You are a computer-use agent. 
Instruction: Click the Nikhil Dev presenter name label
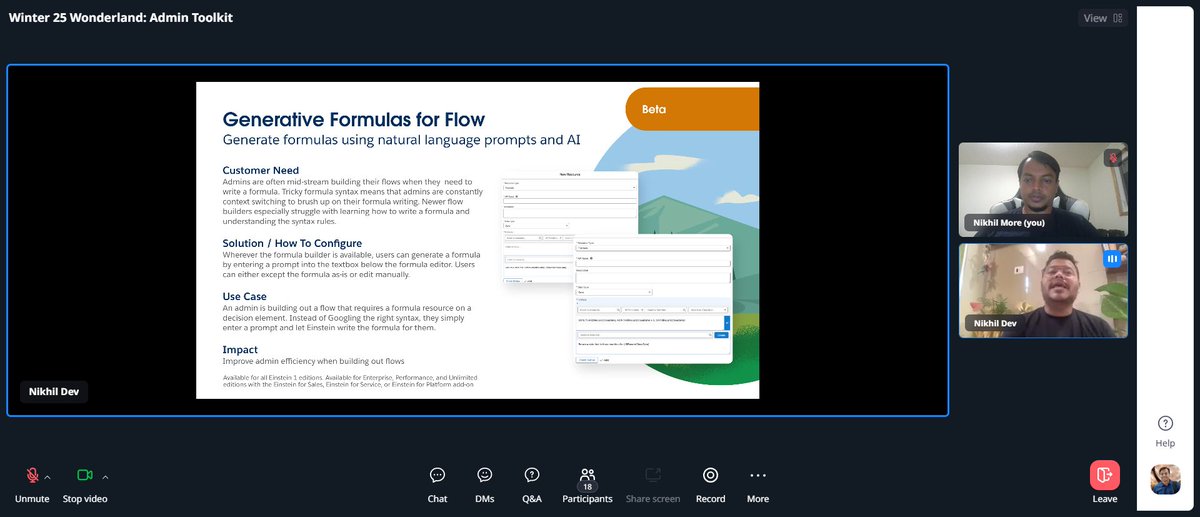tap(54, 392)
